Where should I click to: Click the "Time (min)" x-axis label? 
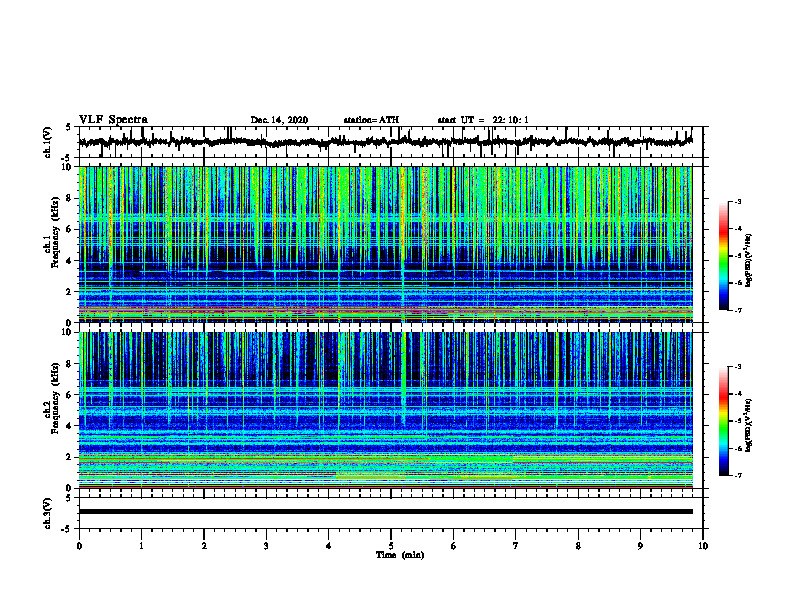click(x=400, y=555)
